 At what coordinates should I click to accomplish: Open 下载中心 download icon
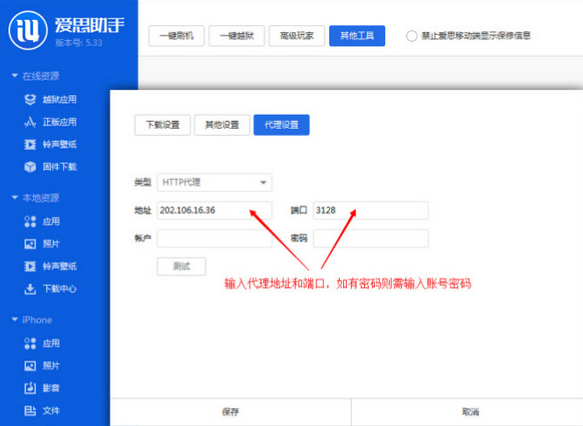point(30,289)
